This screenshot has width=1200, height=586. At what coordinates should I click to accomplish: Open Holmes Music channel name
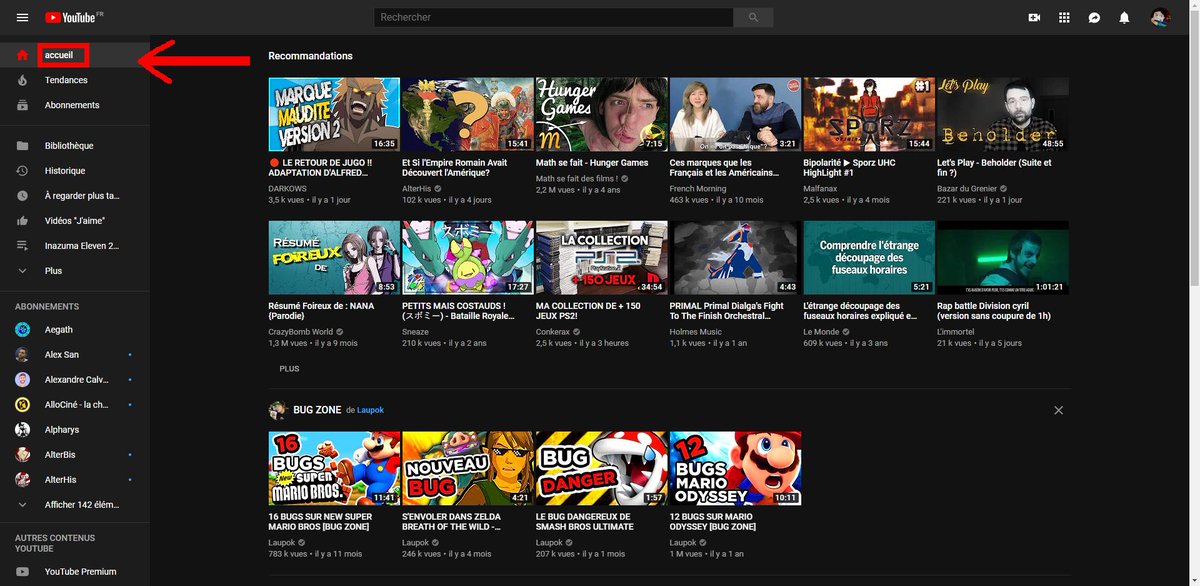pos(696,332)
